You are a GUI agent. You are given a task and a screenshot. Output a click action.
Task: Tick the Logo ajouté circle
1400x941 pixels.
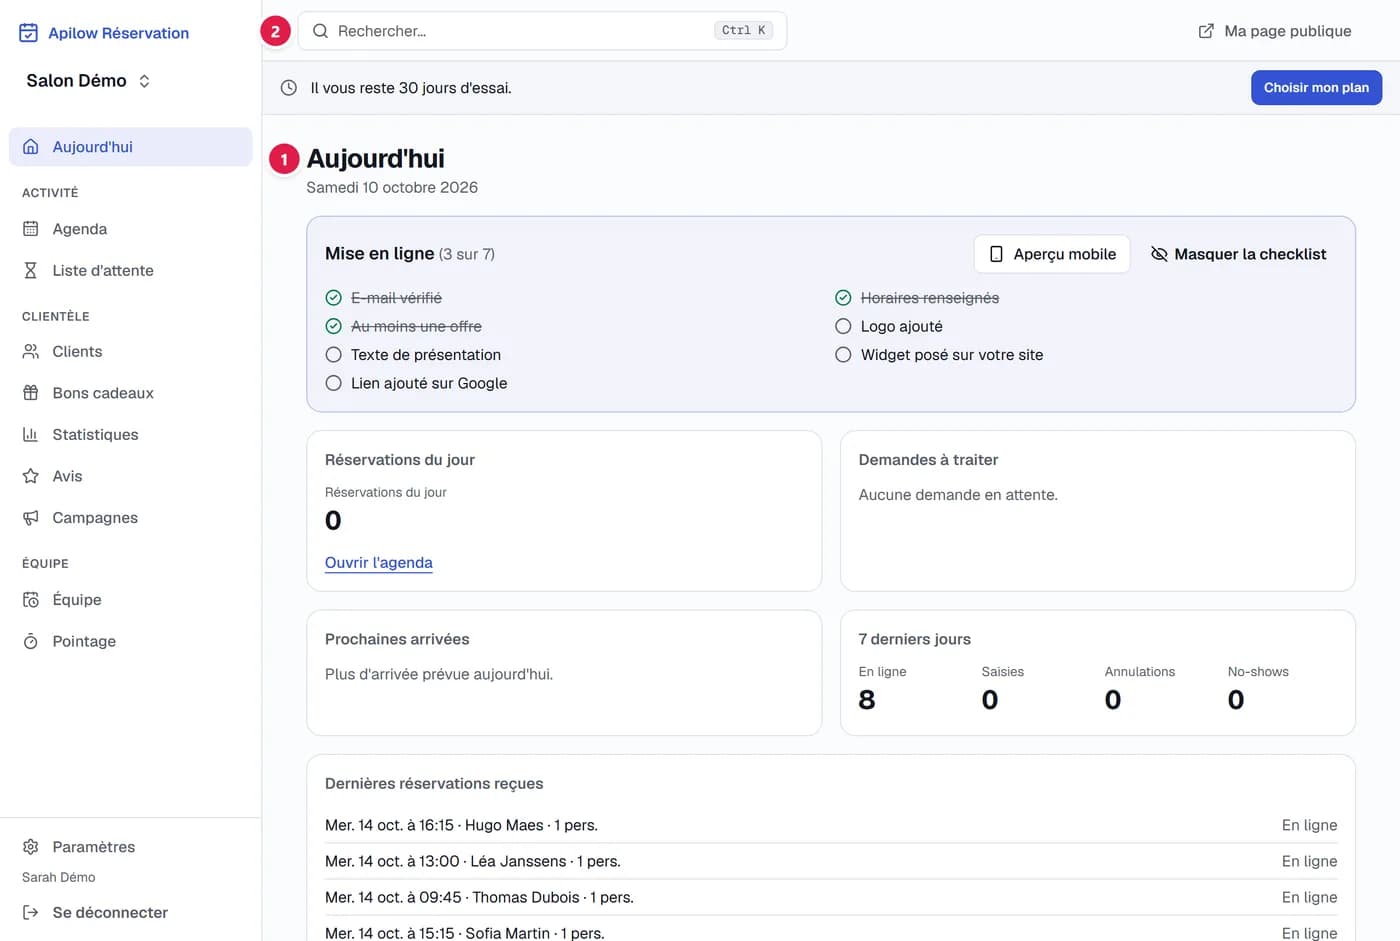[x=843, y=326]
